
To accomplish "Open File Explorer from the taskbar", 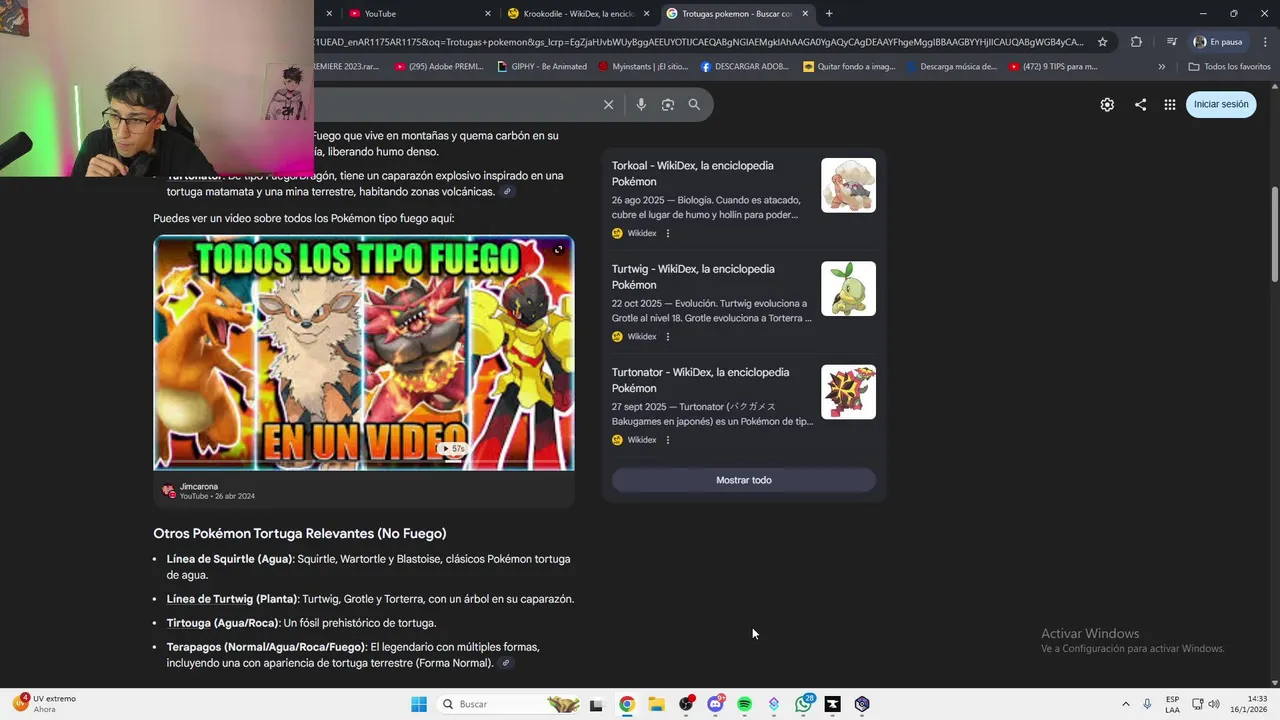I will [x=656, y=704].
